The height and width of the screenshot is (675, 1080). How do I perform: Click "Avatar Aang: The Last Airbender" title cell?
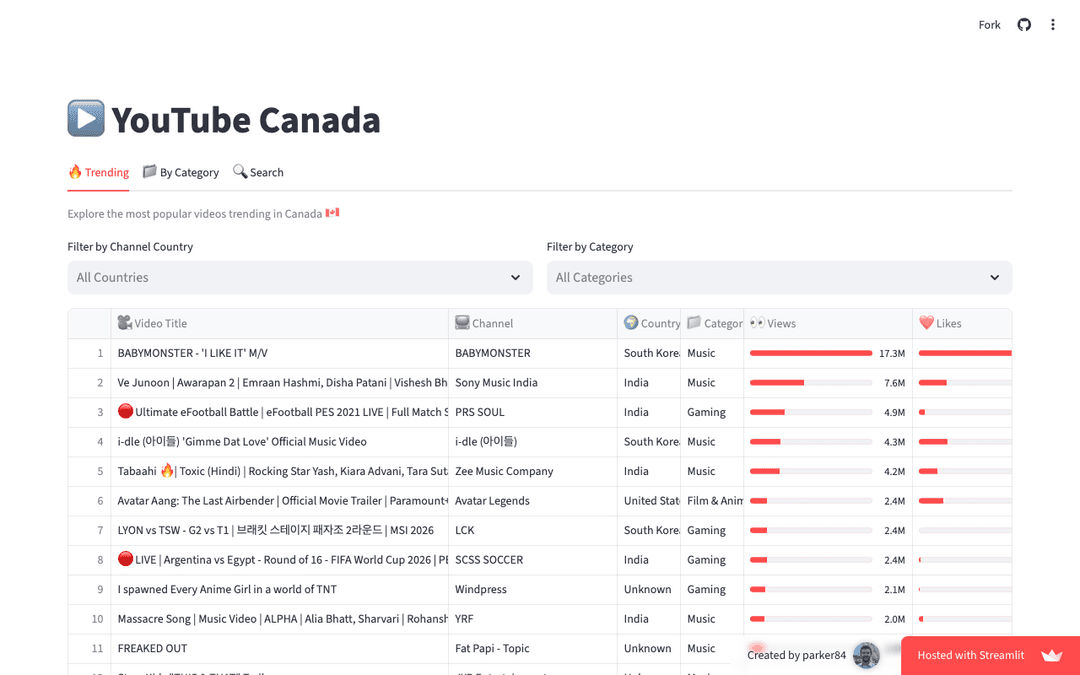point(280,501)
